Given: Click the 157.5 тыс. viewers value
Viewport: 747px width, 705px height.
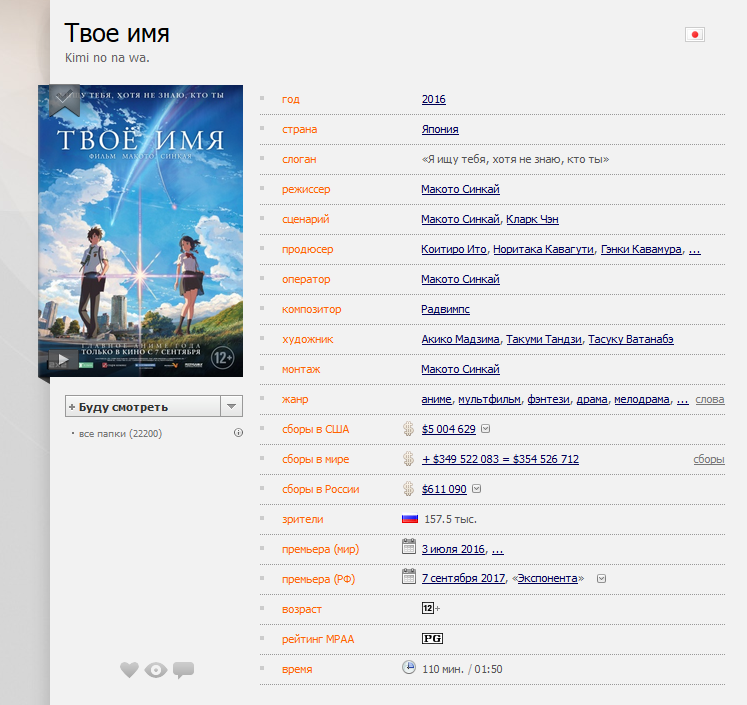Looking at the screenshot, I should click(x=450, y=519).
